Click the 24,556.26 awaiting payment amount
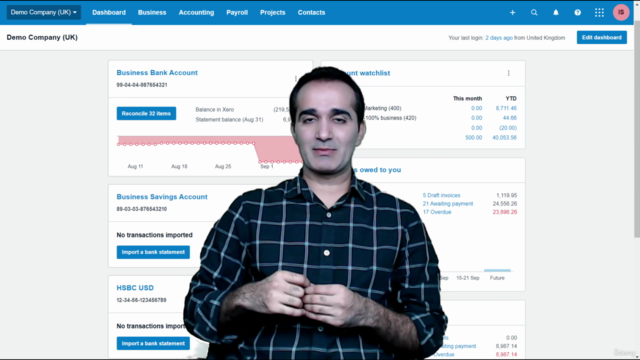Screen dimensions: 640x360 click(505, 204)
